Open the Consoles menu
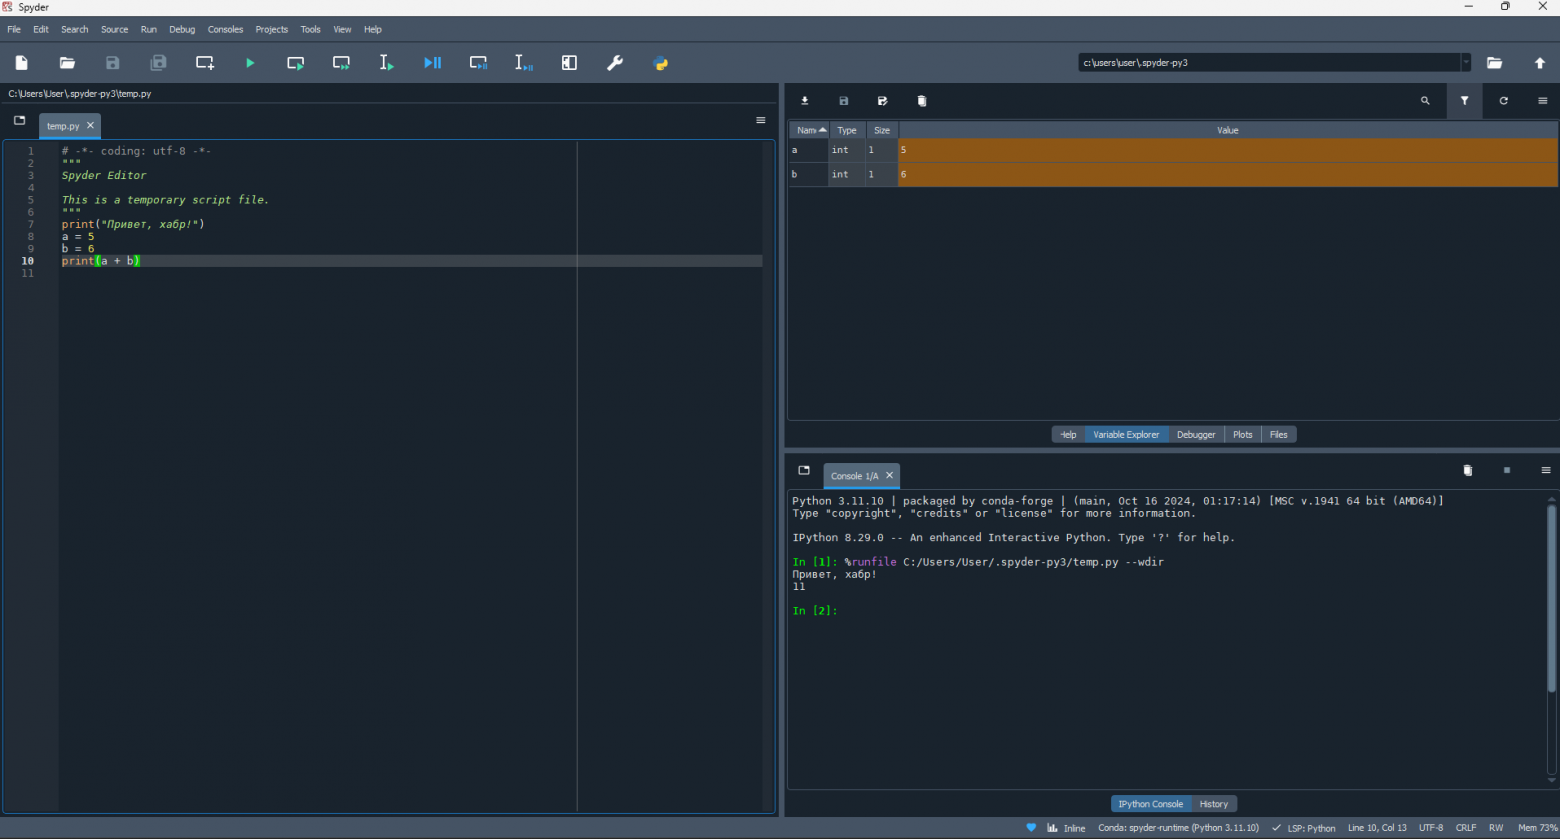Screen dimensions: 1560x839 click(x=226, y=30)
